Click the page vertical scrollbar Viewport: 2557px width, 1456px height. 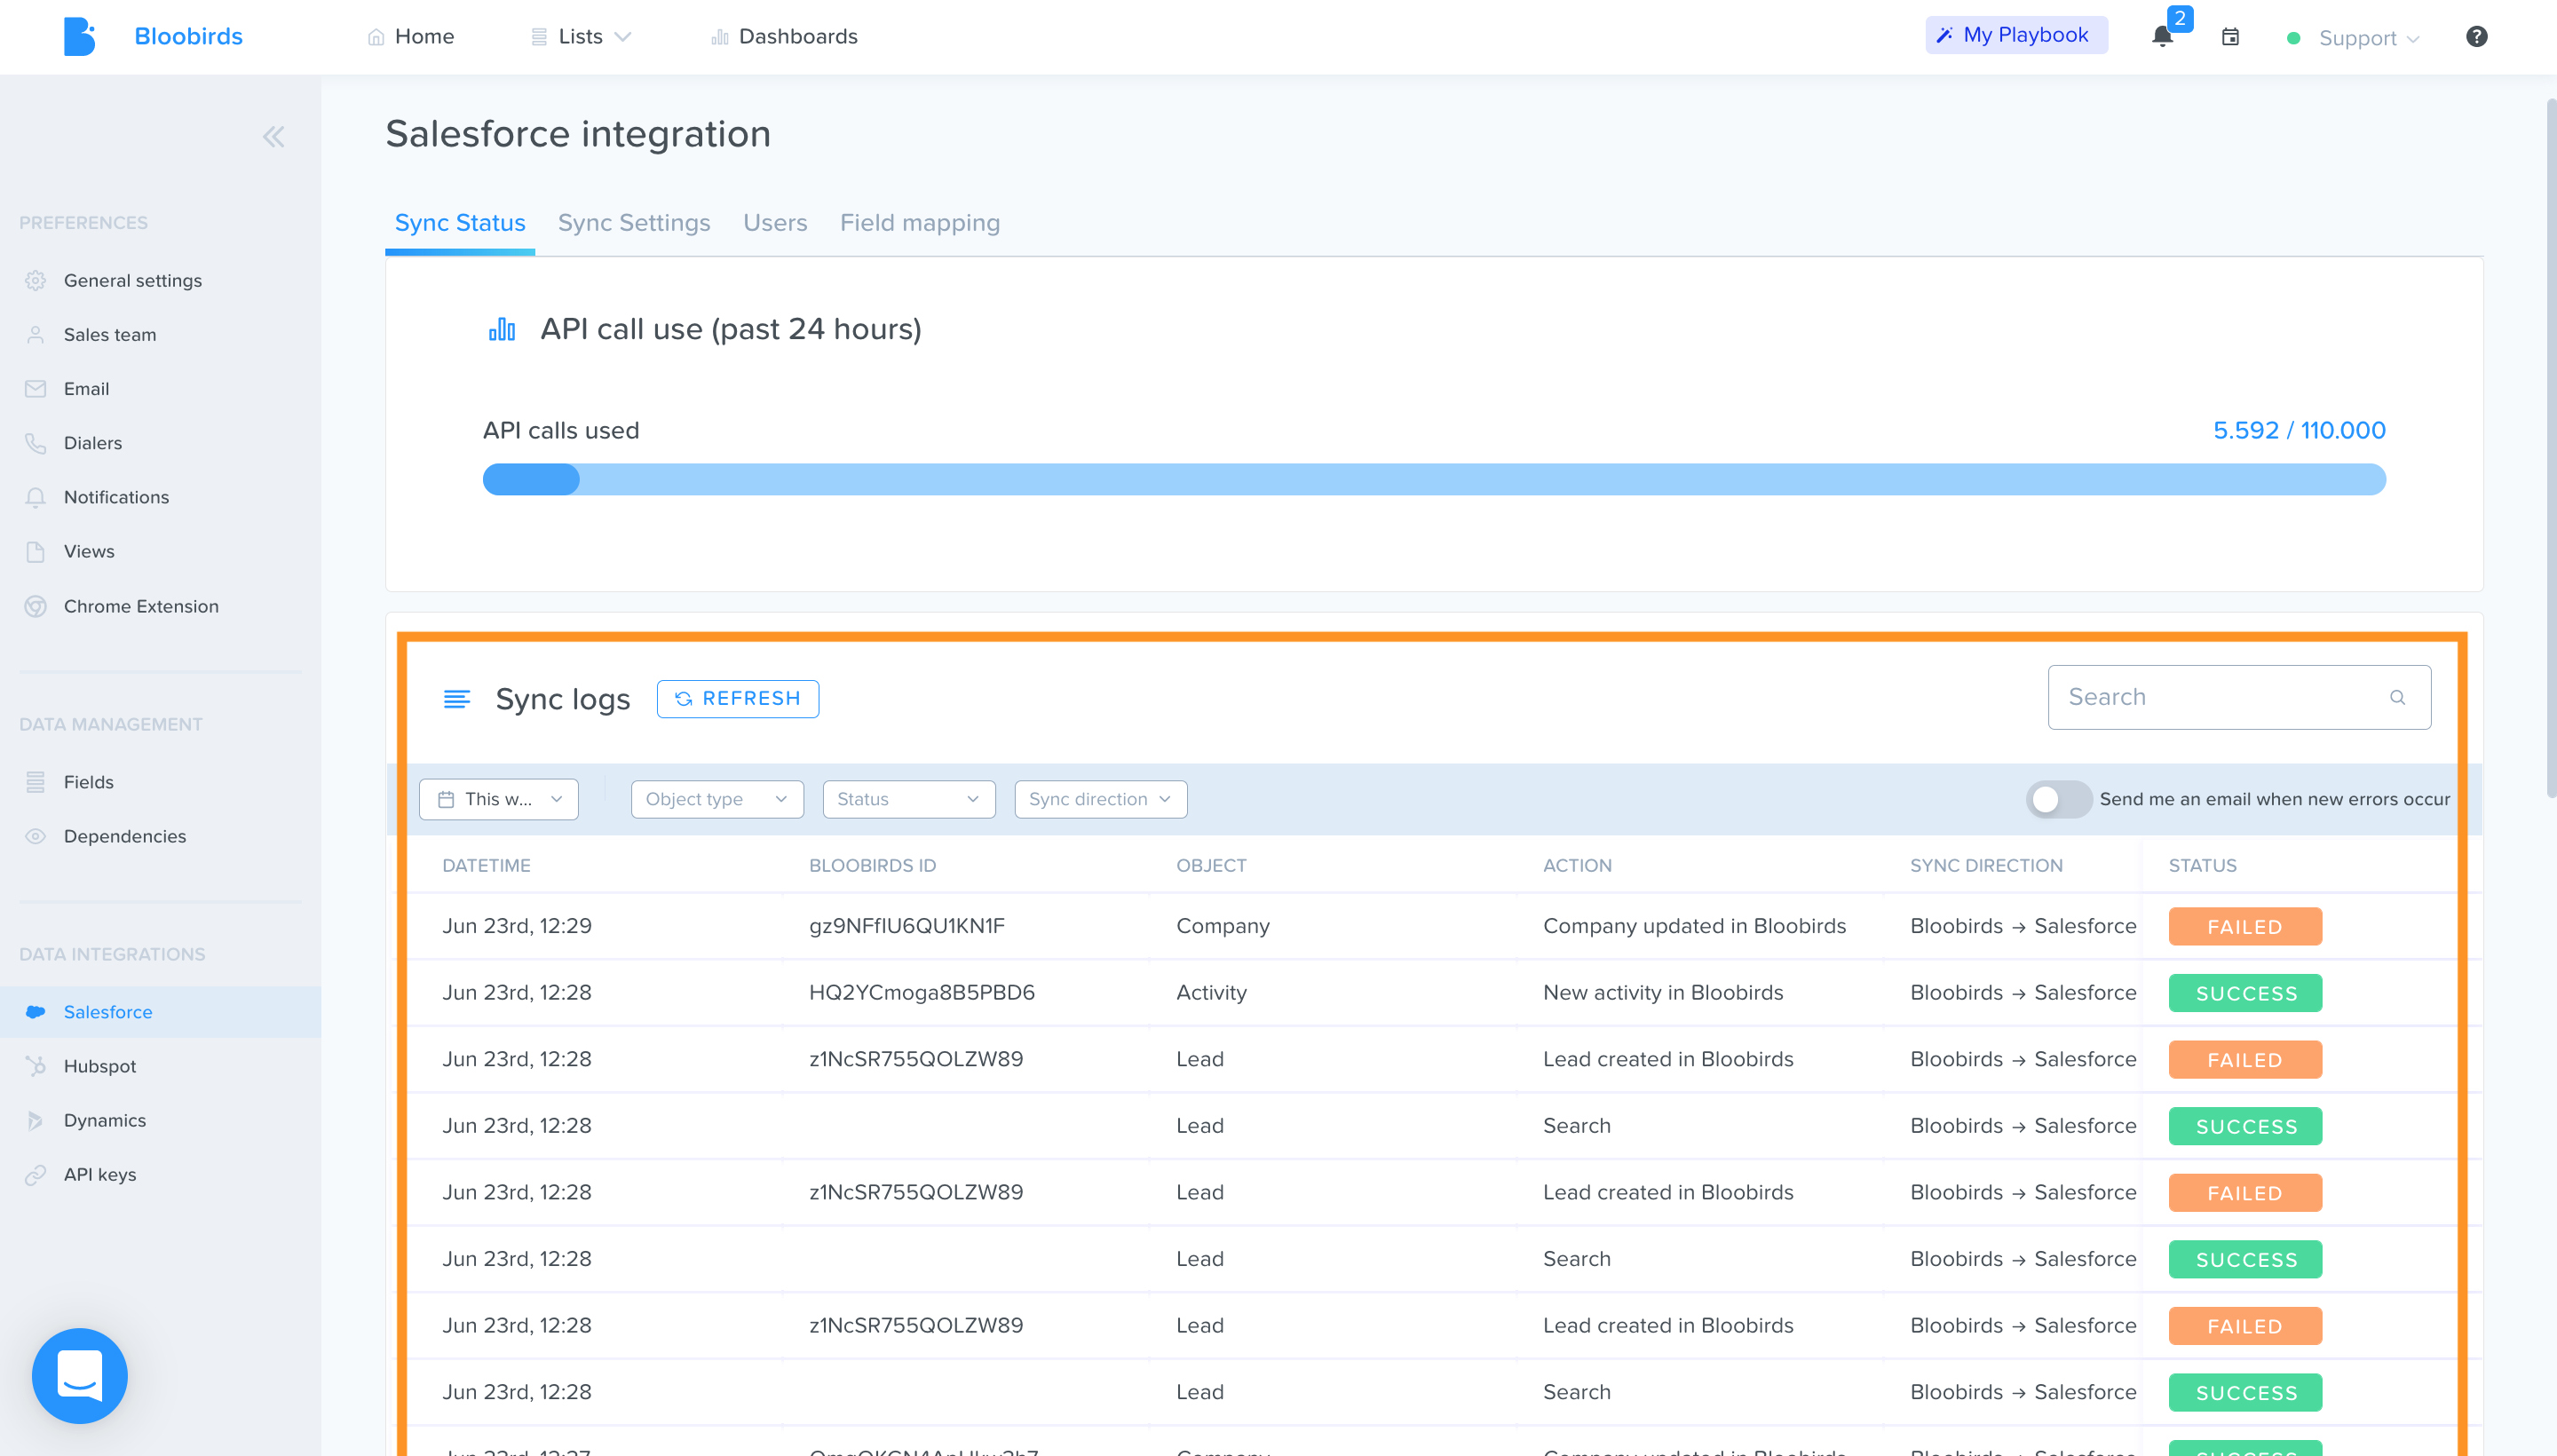(x=2550, y=447)
